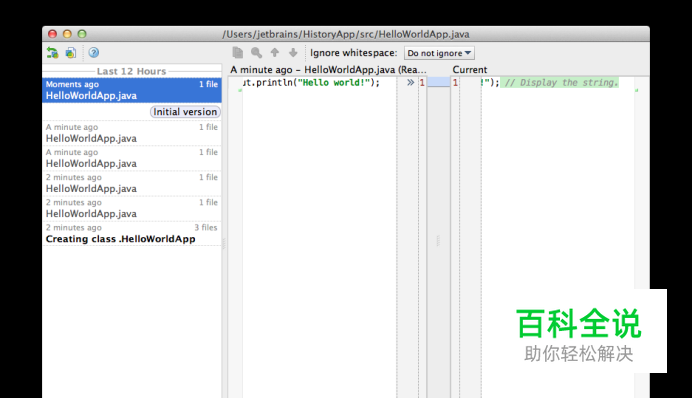Click the file path in title bar

point(346,34)
